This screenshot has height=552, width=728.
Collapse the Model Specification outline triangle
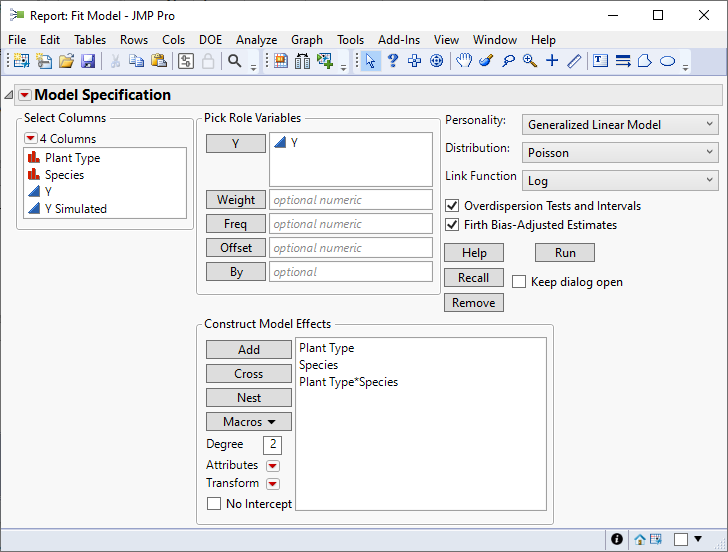(10, 95)
